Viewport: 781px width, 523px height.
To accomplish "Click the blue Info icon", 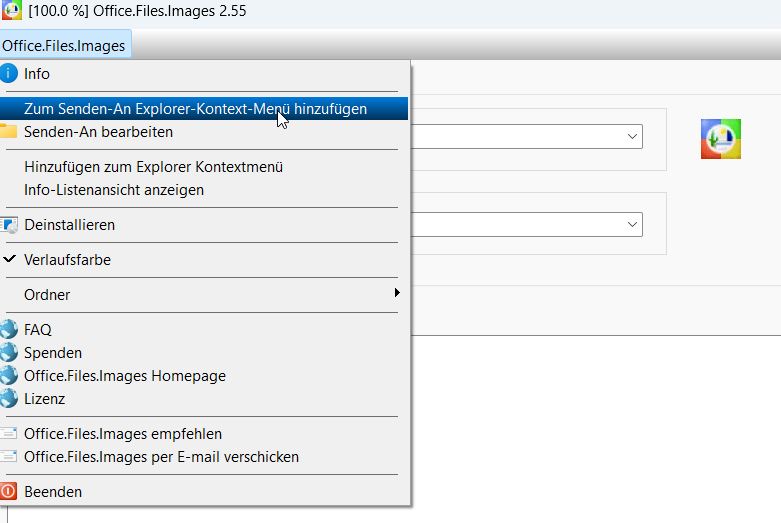I will 9,73.
